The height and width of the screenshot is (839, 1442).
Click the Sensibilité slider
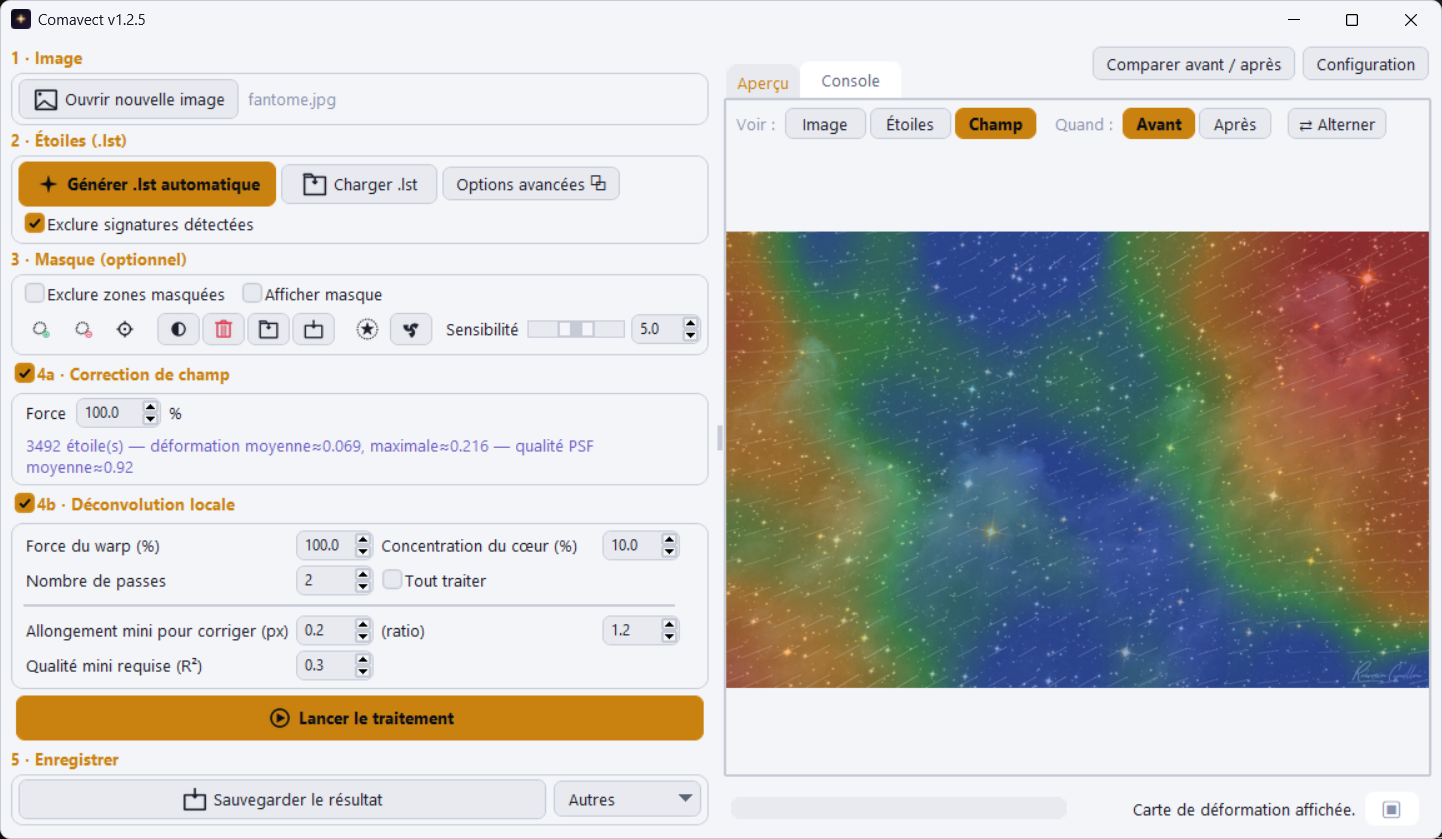coord(576,329)
